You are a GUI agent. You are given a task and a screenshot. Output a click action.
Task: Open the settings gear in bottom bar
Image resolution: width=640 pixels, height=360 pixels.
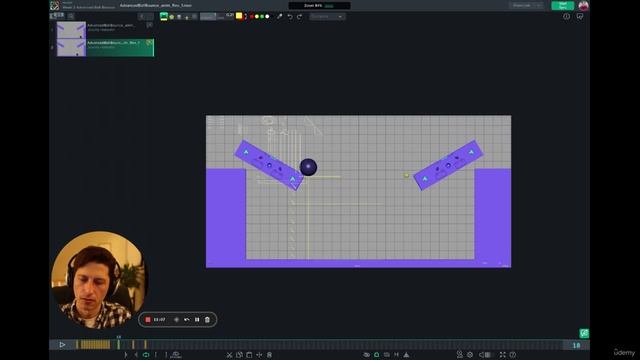[470, 355]
